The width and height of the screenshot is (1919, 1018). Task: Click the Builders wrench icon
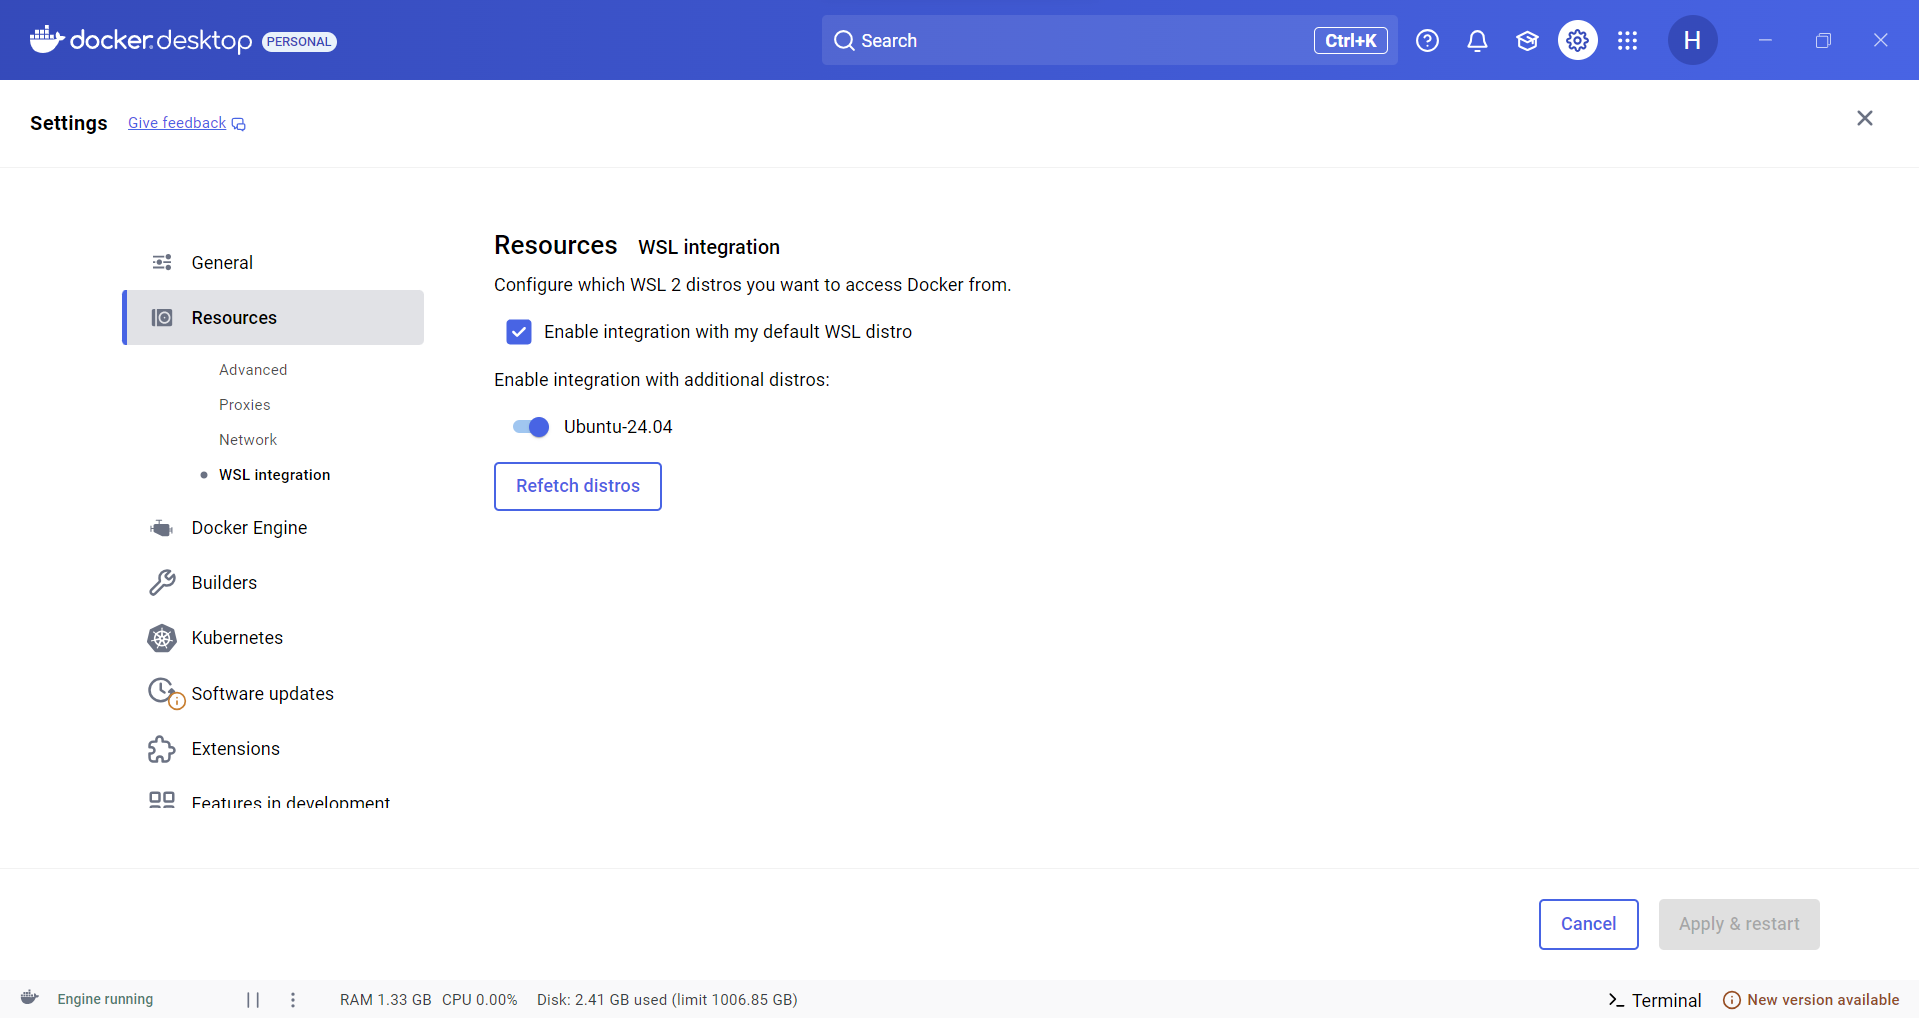pos(162,582)
